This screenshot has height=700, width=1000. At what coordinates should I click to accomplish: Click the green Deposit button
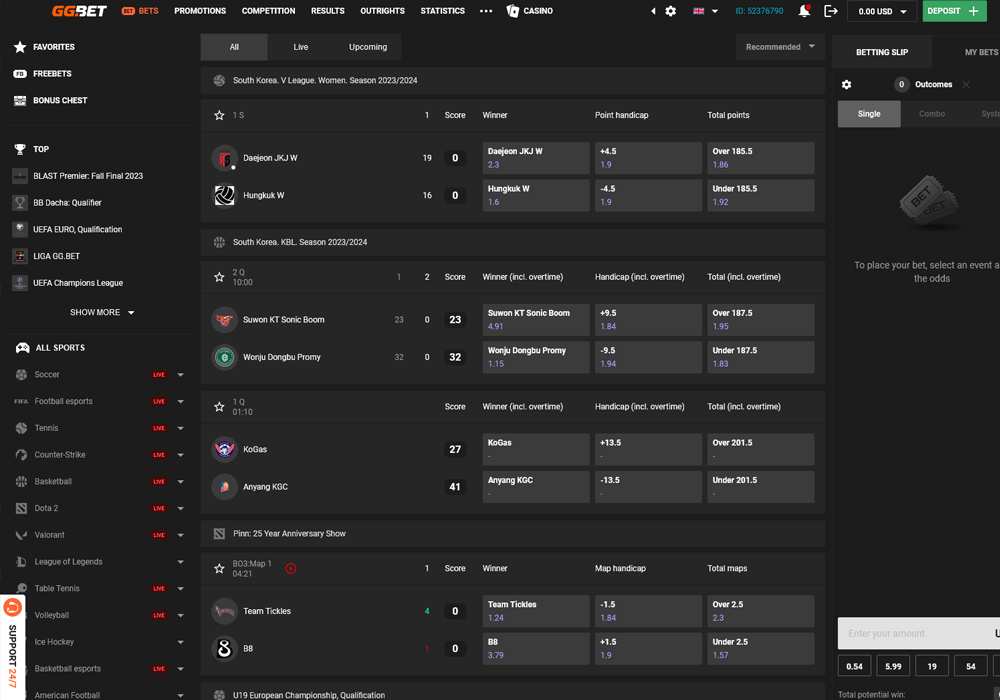(953, 11)
